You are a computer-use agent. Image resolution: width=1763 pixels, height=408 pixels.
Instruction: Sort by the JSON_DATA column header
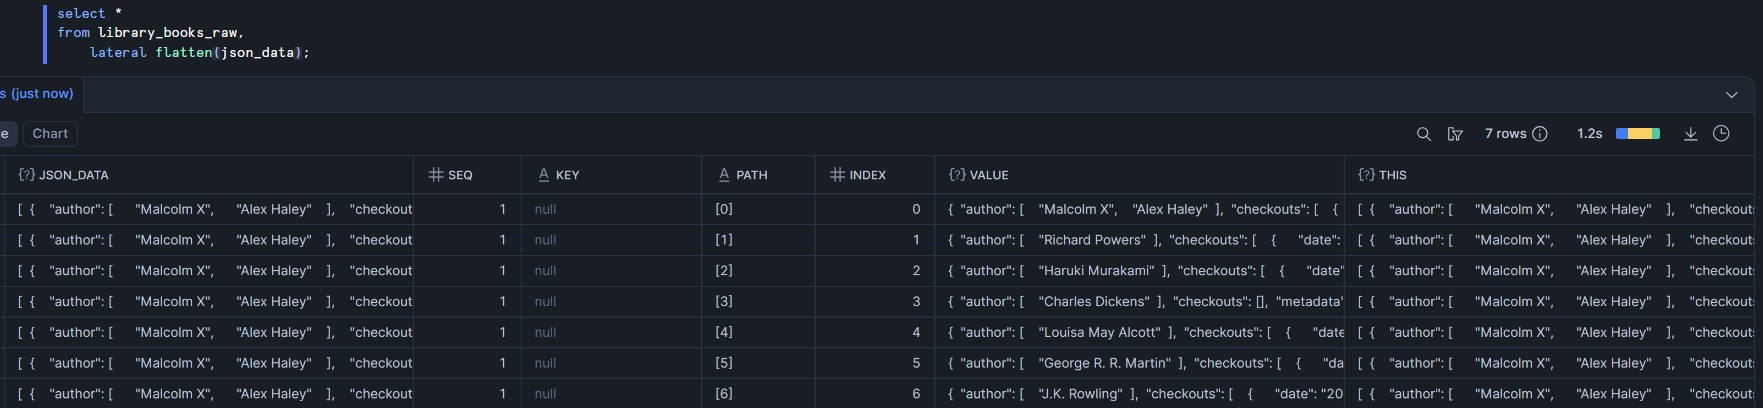73,175
